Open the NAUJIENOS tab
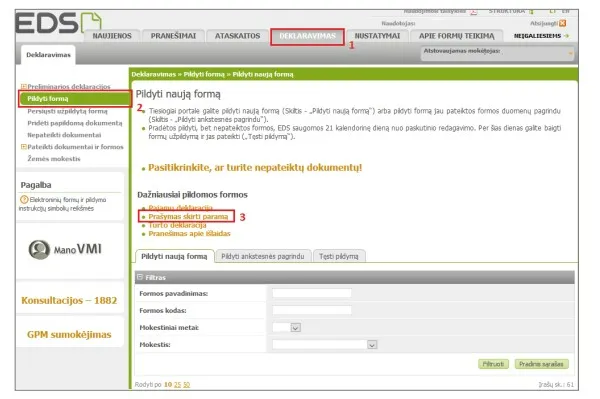 click(112, 36)
